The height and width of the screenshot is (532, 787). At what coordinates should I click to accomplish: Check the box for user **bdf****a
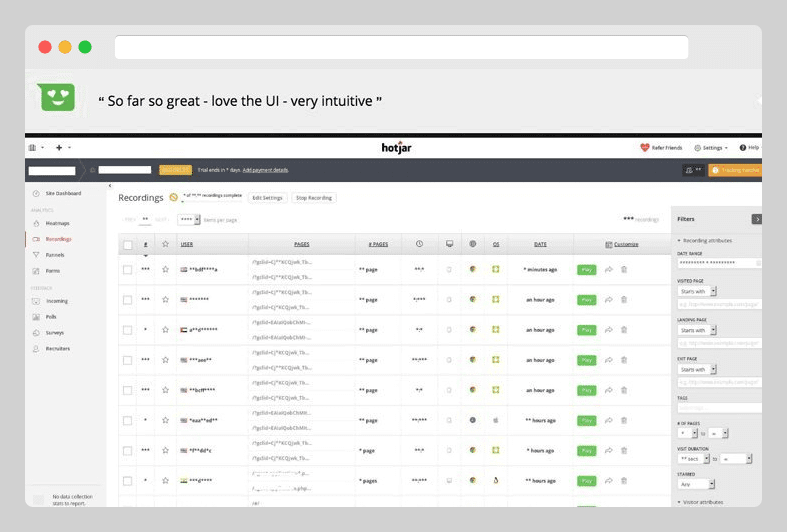(x=127, y=270)
